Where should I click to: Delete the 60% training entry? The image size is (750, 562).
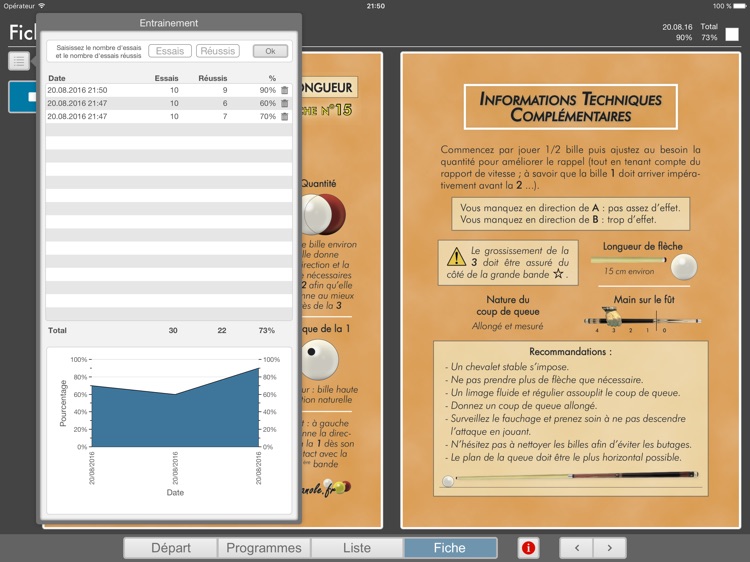point(285,103)
